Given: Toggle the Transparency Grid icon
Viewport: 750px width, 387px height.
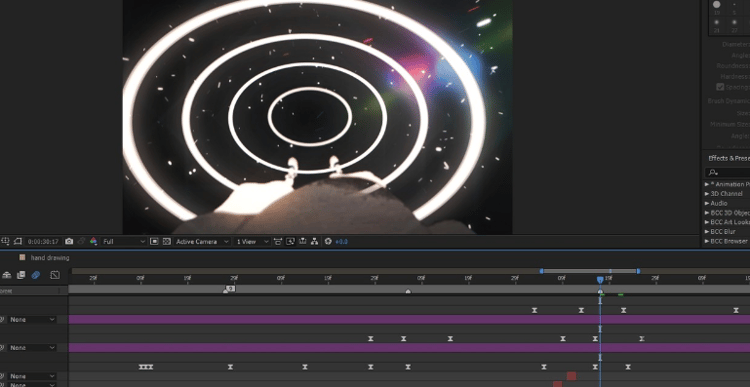Looking at the screenshot, I should coord(166,242).
